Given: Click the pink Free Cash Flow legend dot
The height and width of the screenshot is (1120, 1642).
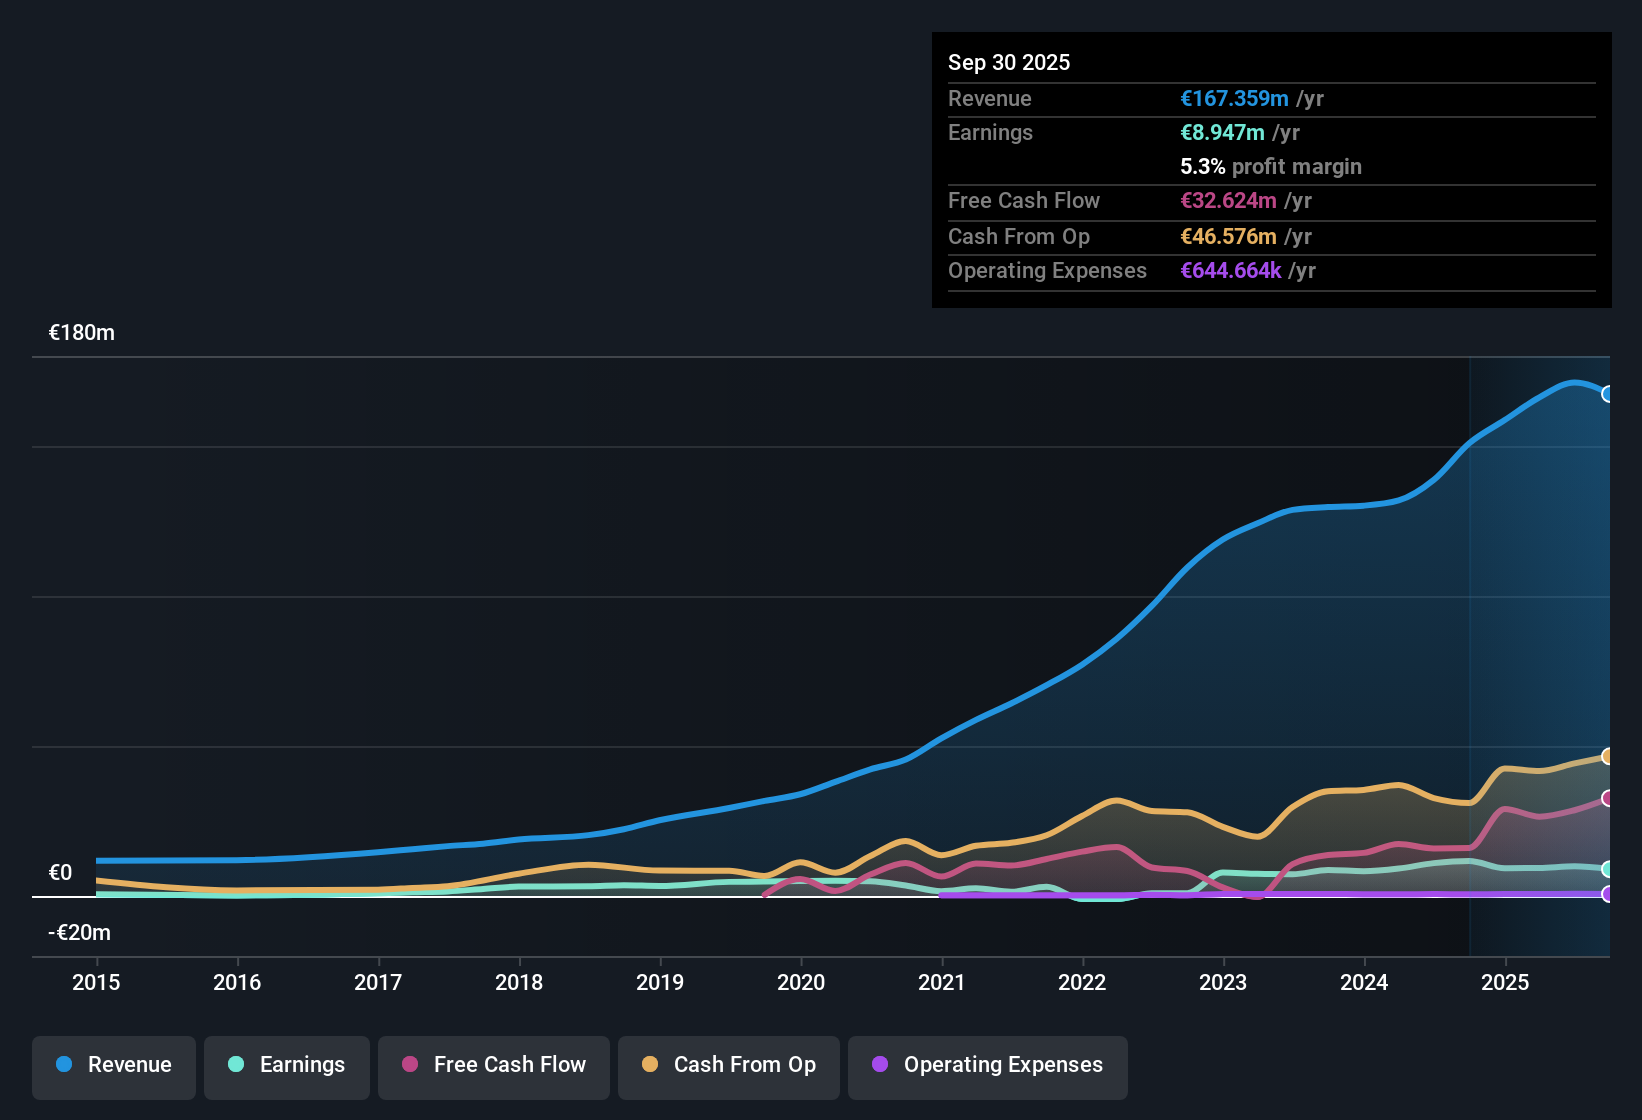Looking at the screenshot, I should pos(408,1065).
